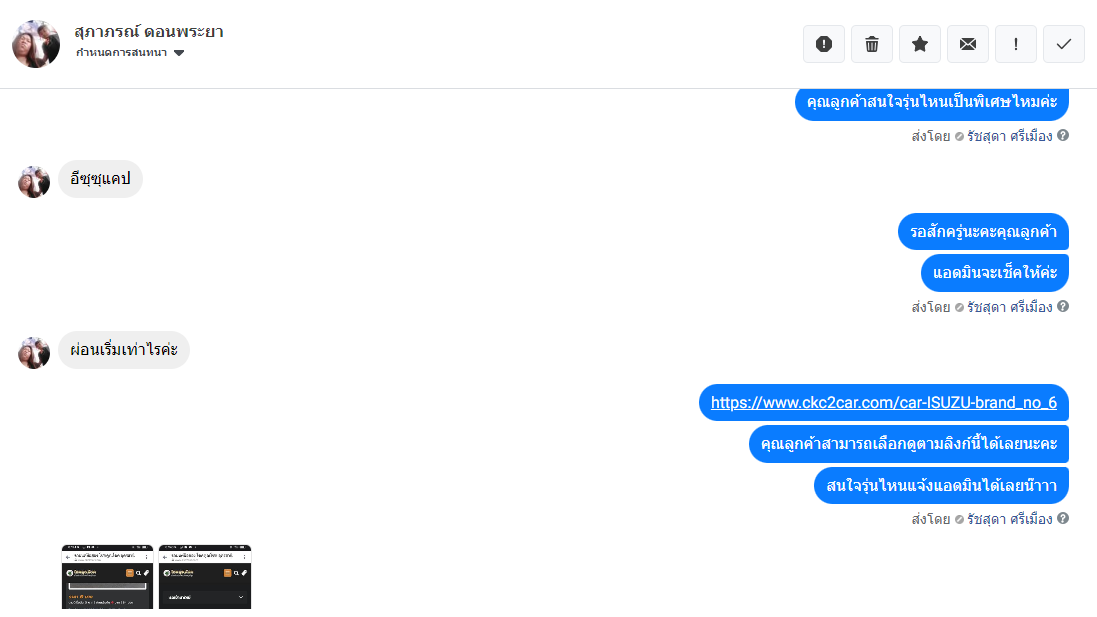Click help icon below สนใจรุ่นไหน message
The width and height of the screenshot is (1097, 617).
pos(1063,518)
